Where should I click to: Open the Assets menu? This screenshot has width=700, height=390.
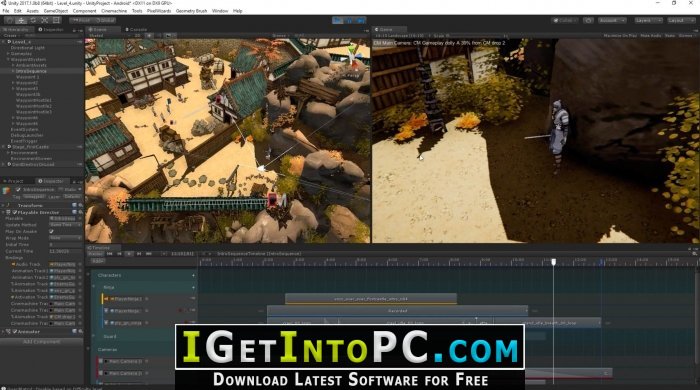33,11
